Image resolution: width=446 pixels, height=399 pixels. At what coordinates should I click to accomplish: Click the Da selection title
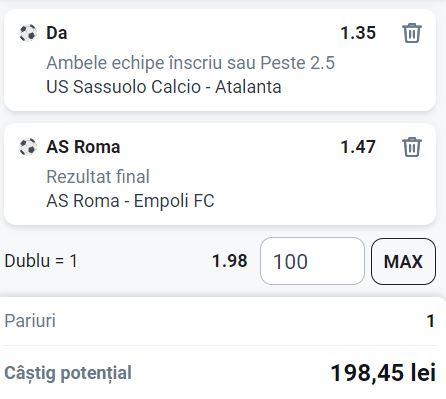coord(57,33)
